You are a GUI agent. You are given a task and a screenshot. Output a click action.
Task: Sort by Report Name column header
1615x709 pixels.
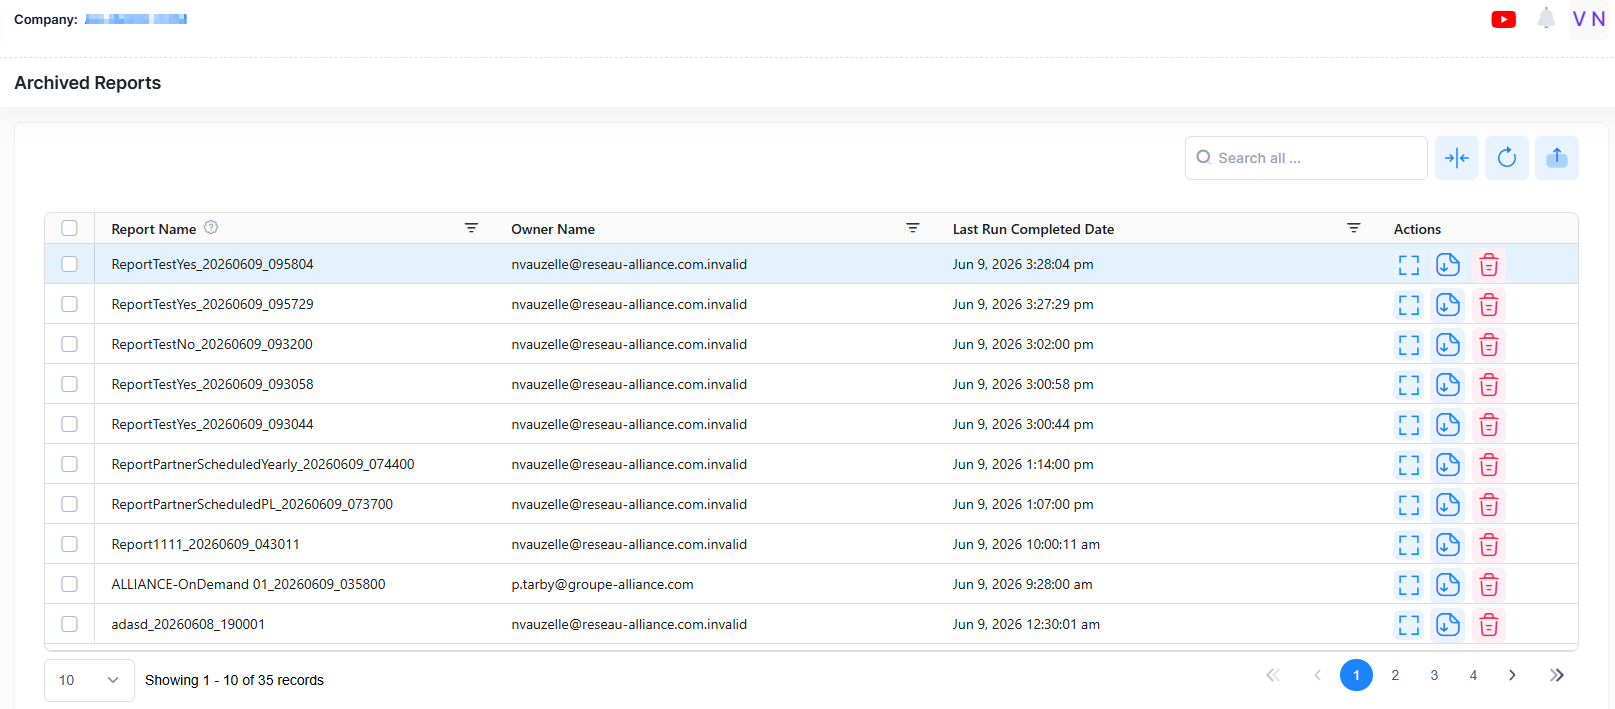click(154, 229)
